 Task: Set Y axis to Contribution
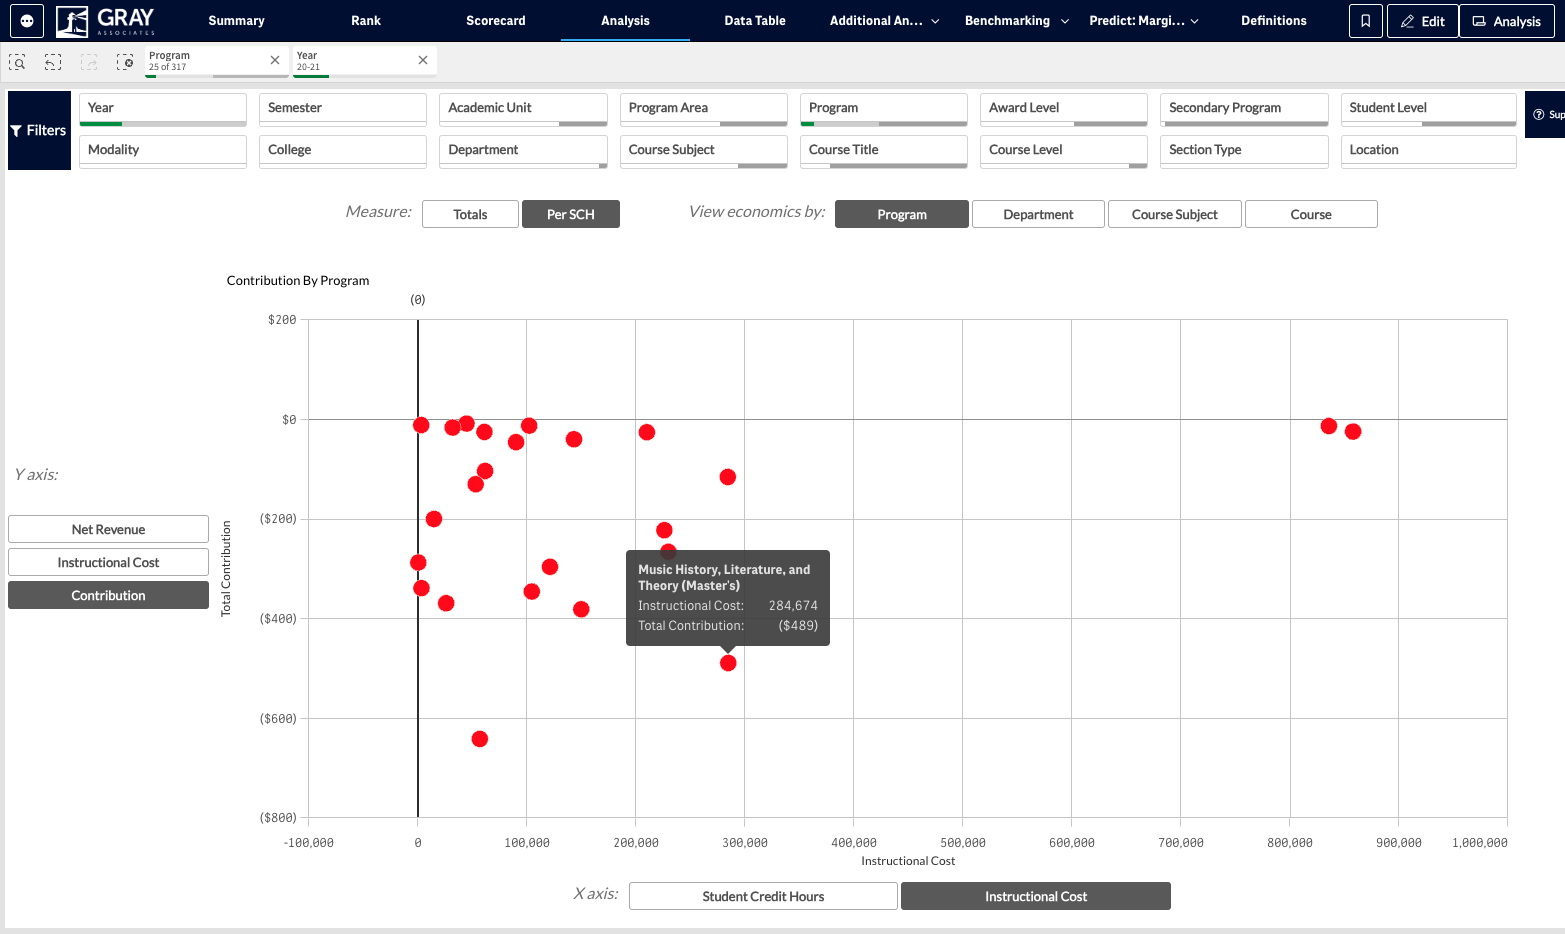tap(108, 595)
